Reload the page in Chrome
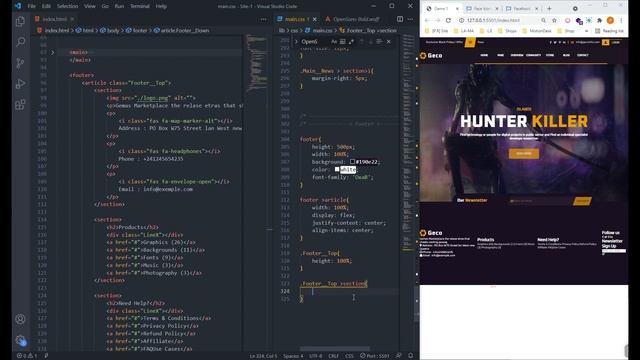Image resolution: width=640 pixels, height=360 pixels. click(x=448, y=20)
